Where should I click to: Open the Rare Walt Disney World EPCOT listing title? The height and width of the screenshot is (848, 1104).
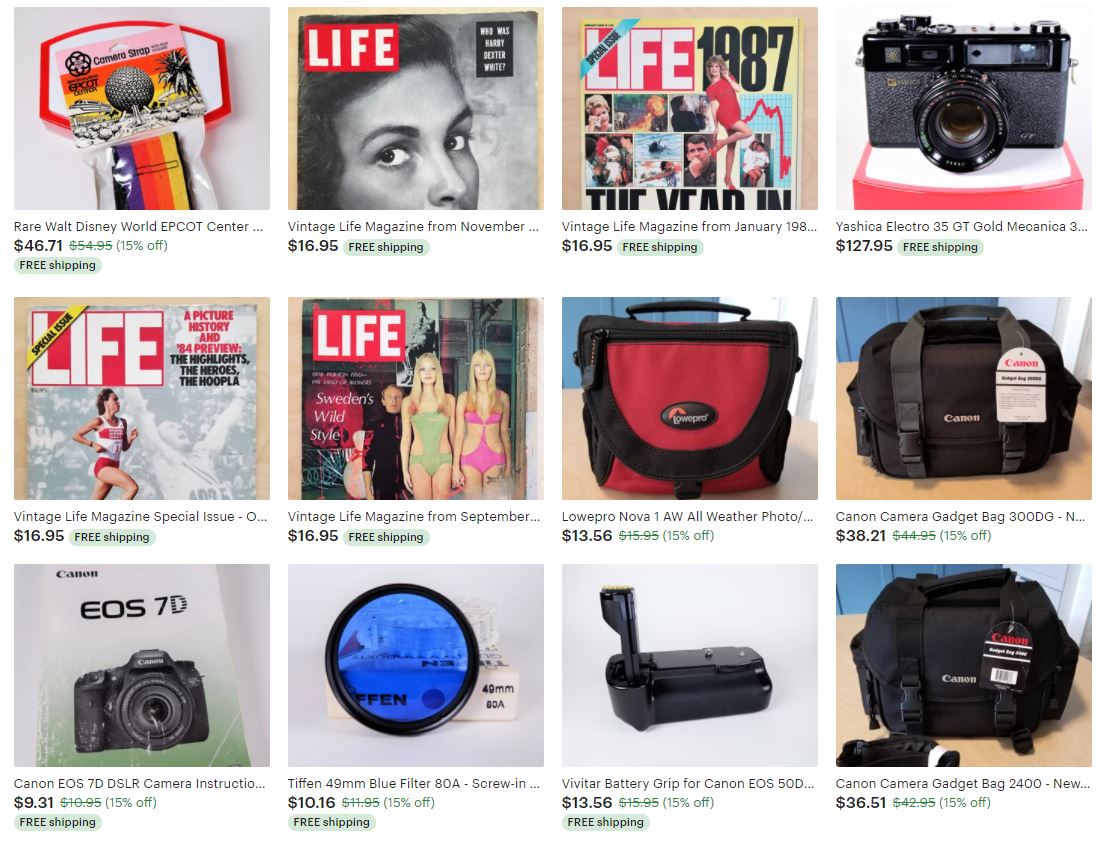tap(138, 227)
